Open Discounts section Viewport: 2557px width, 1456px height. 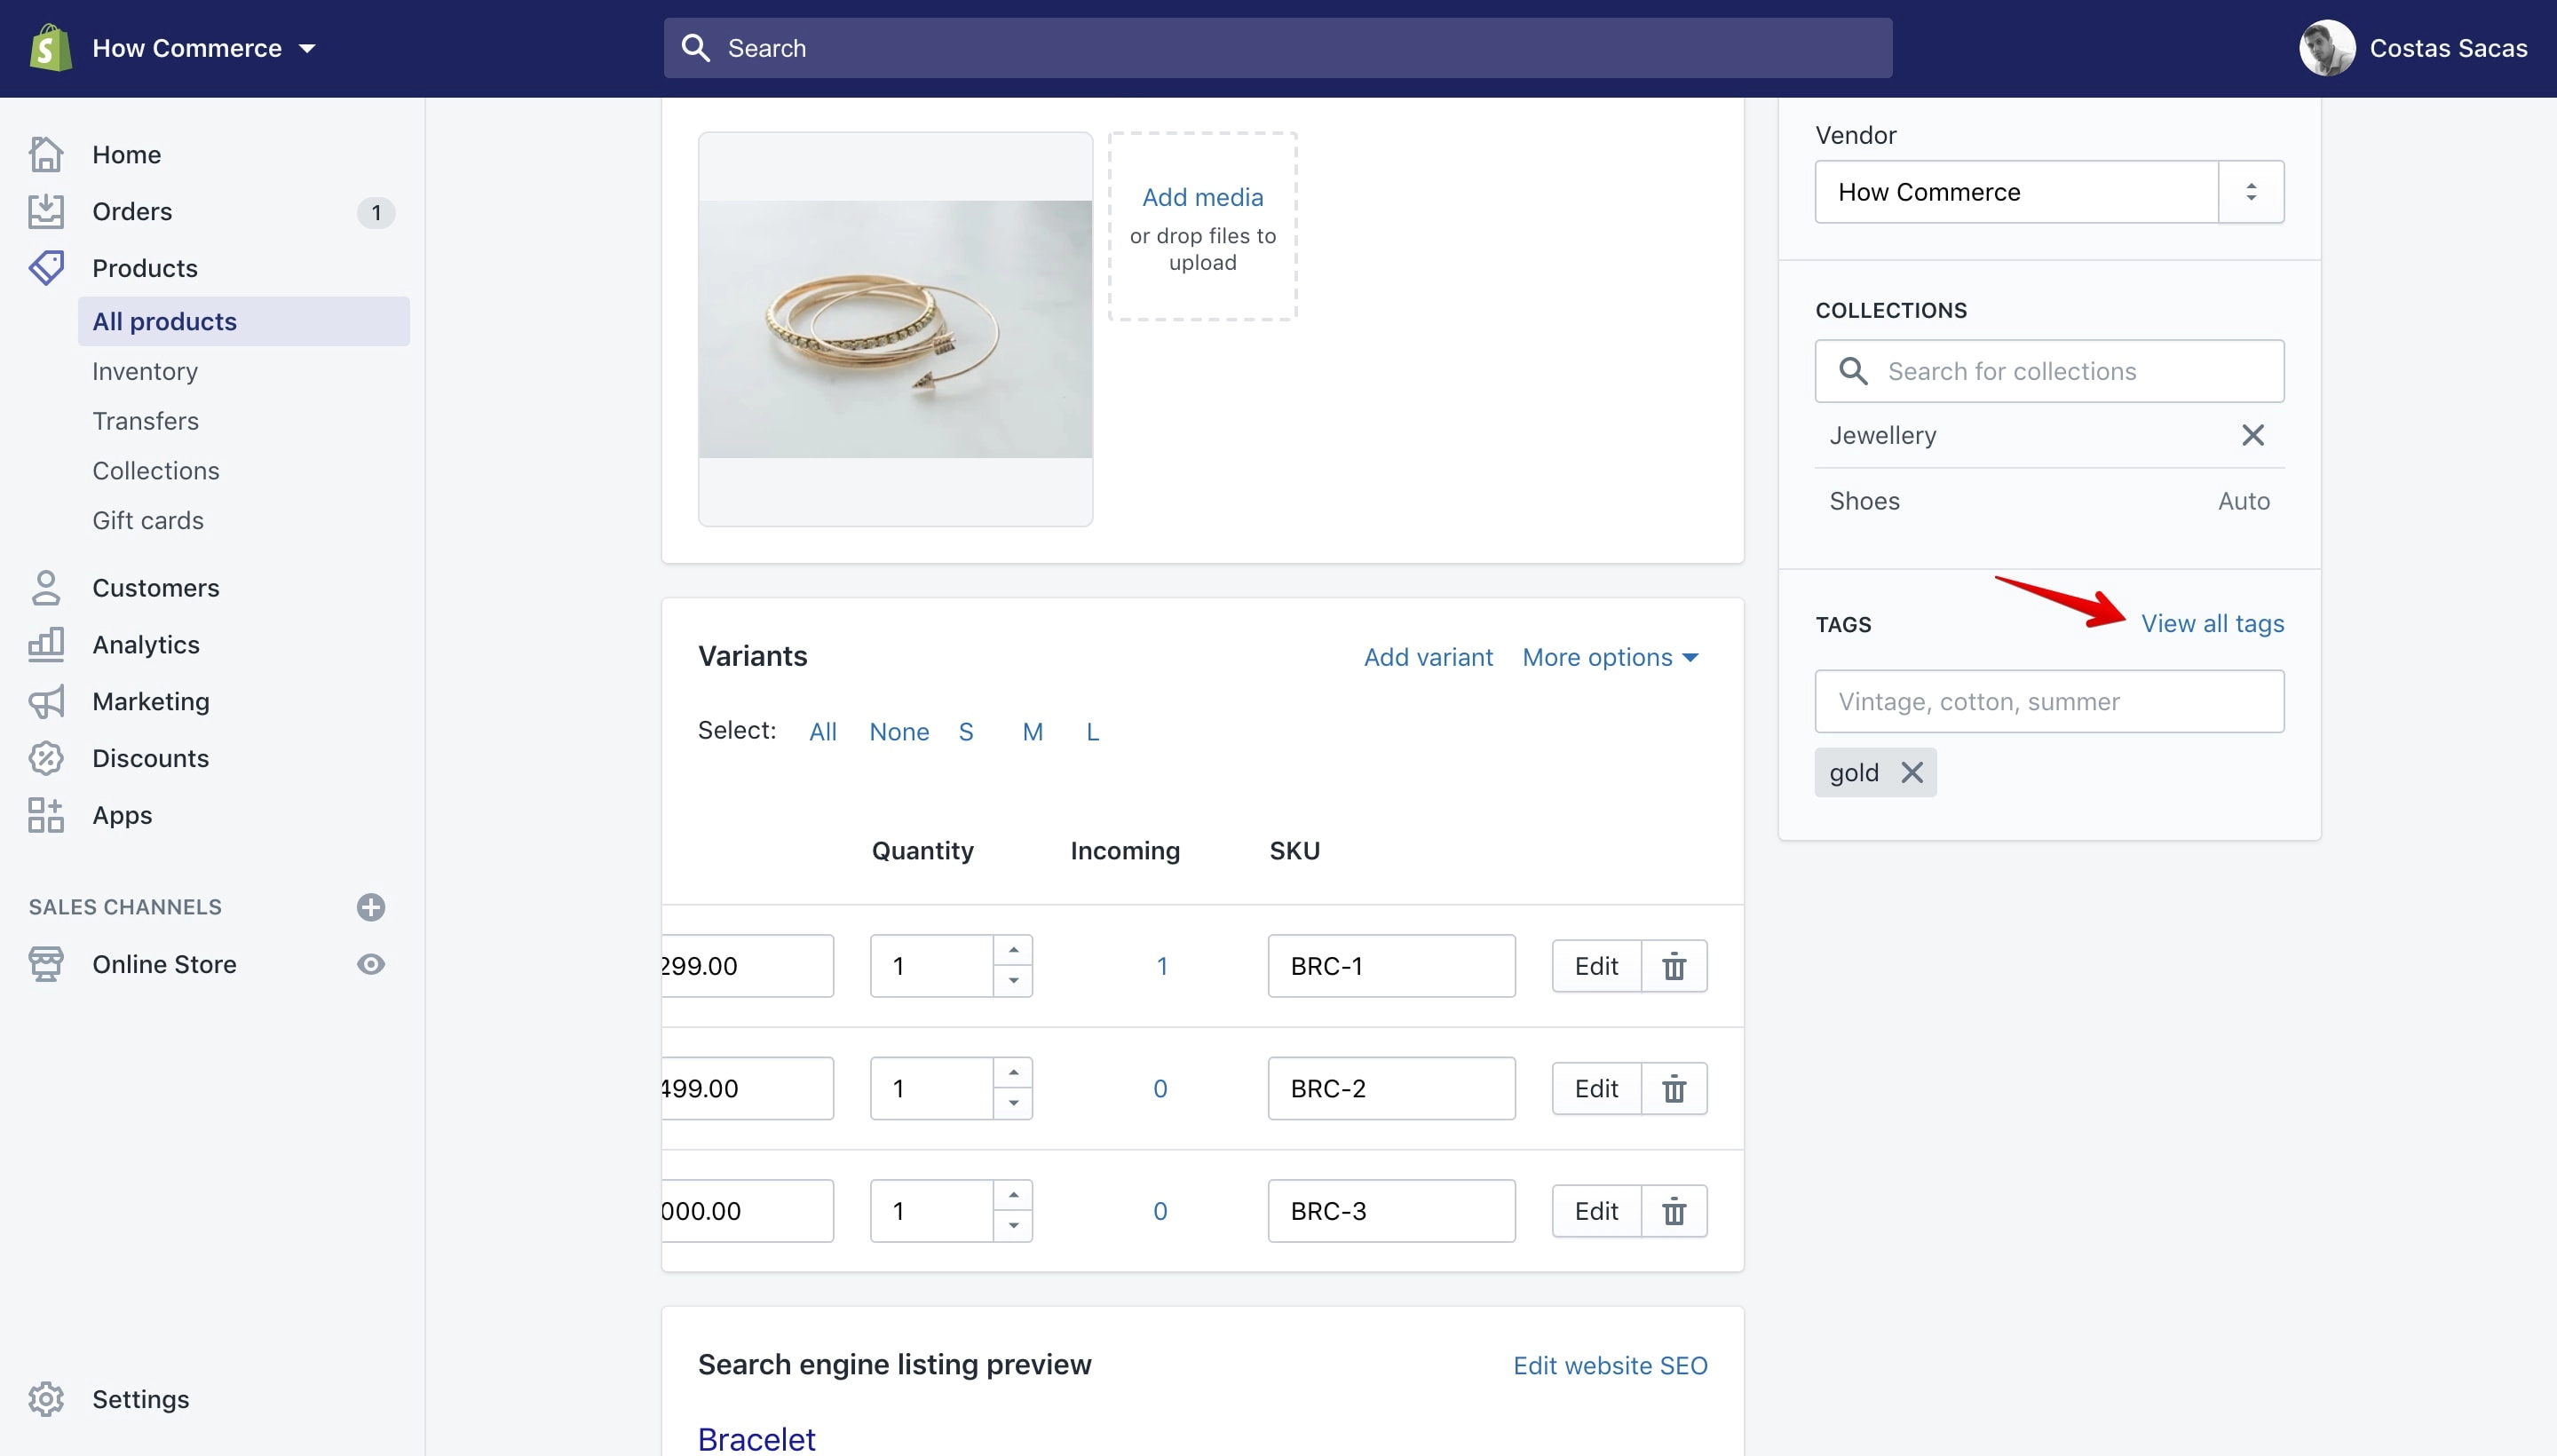pyautogui.click(x=150, y=758)
